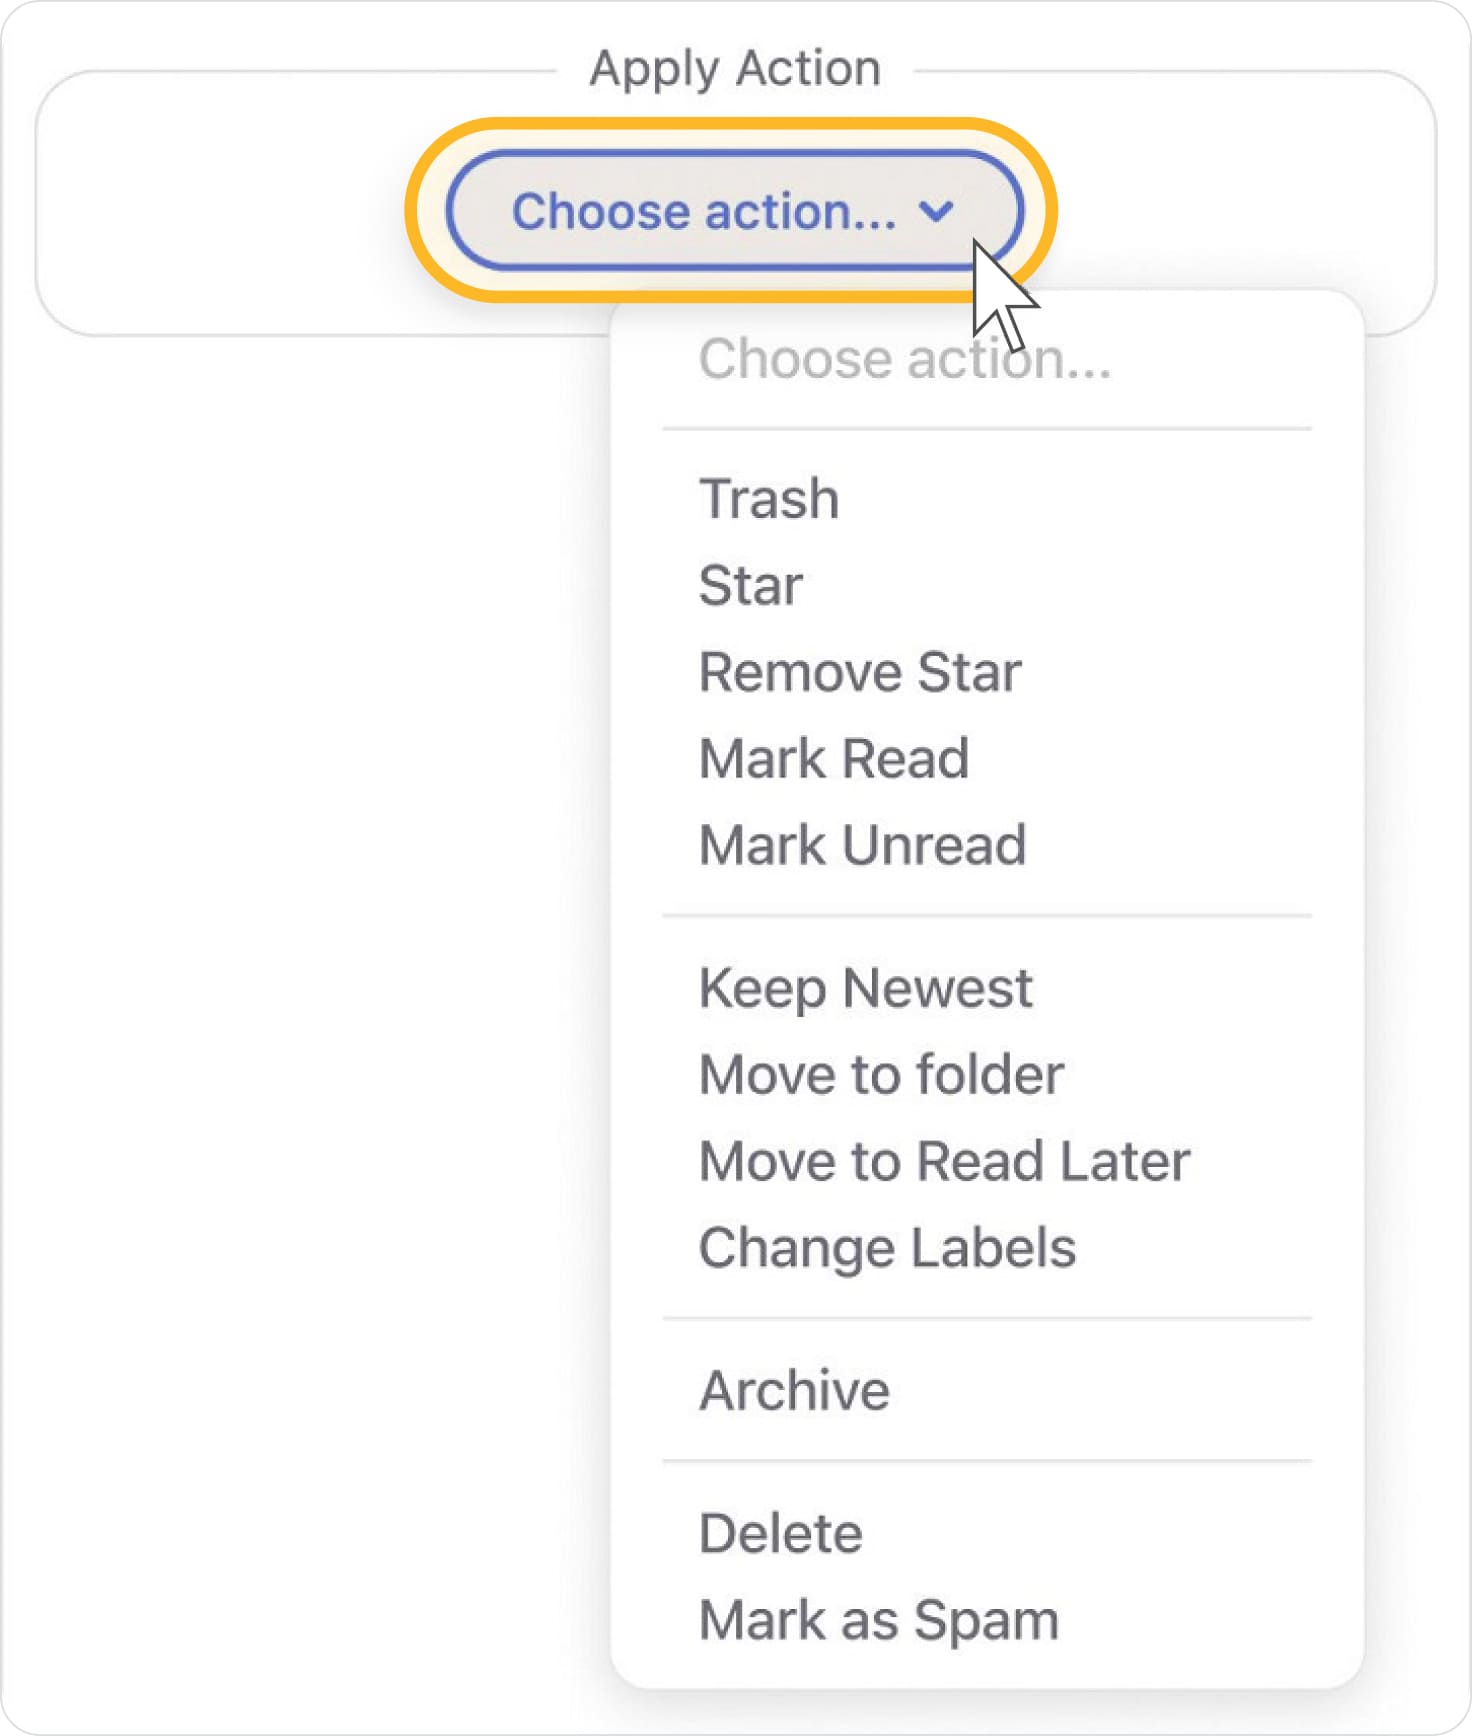This screenshot has width=1472, height=1736.
Task: Click the Apply Action section heading
Action: point(735,69)
